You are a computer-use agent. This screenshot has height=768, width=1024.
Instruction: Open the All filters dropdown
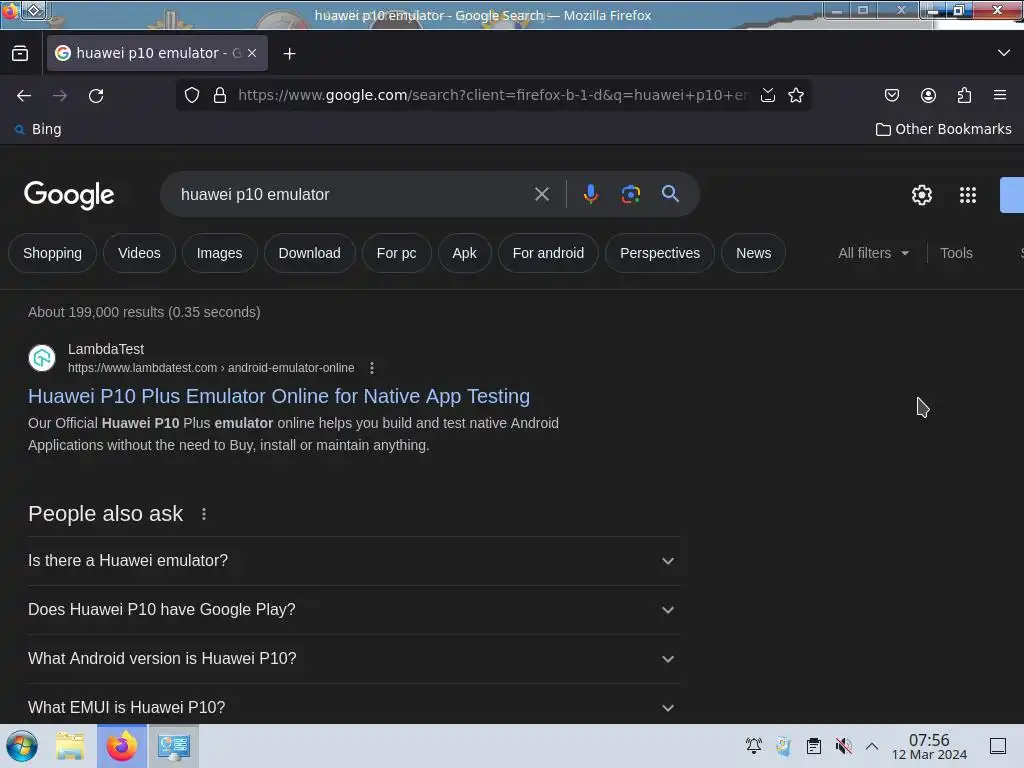pyautogui.click(x=873, y=253)
